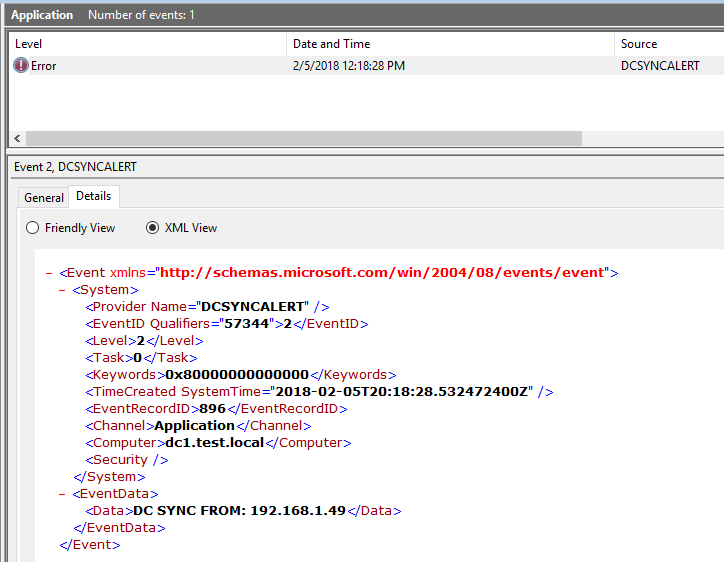Collapse the Event root XML node

[x=49, y=273]
